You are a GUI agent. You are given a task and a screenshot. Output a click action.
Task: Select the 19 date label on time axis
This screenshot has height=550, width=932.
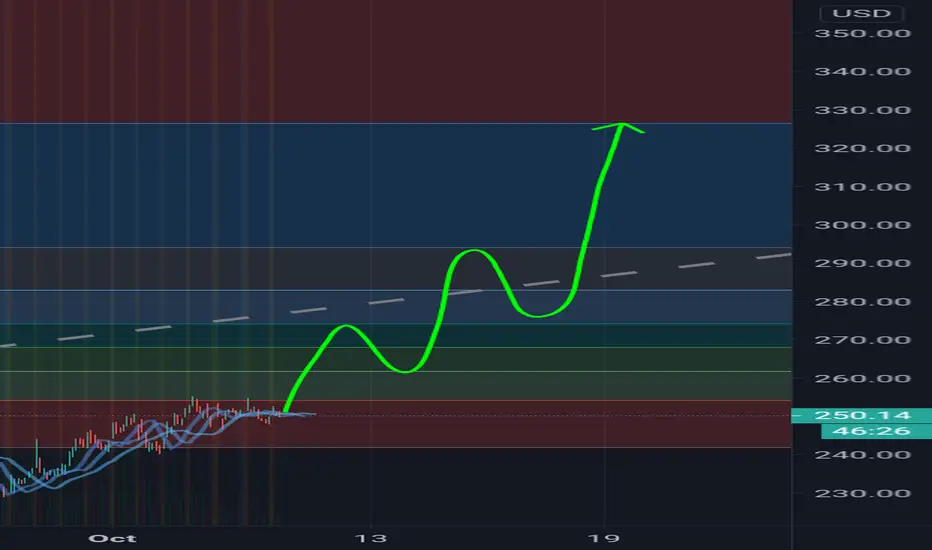pyautogui.click(x=604, y=539)
